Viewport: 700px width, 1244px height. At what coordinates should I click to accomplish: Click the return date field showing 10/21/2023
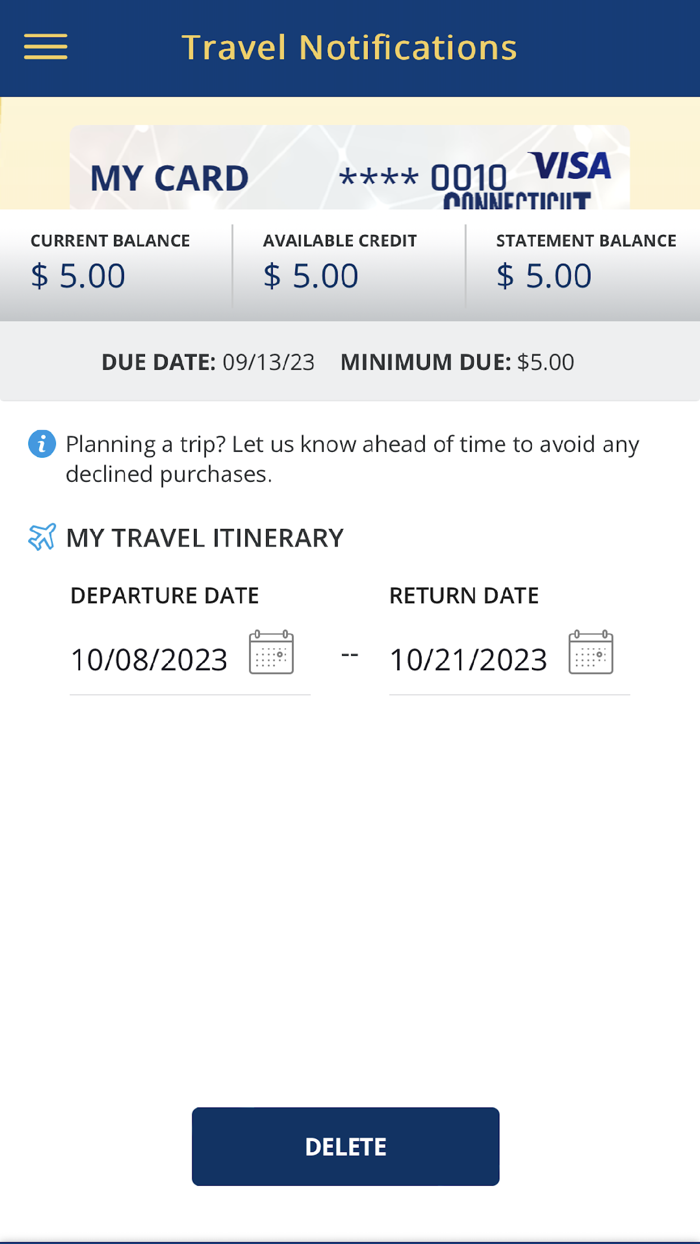(467, 659)
